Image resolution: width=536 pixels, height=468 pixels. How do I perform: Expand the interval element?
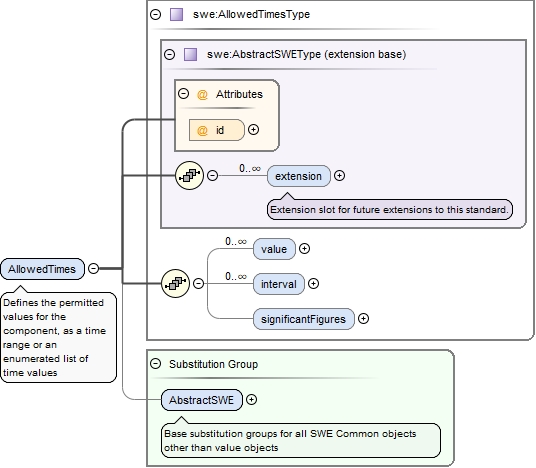click(x=313, y=284)
